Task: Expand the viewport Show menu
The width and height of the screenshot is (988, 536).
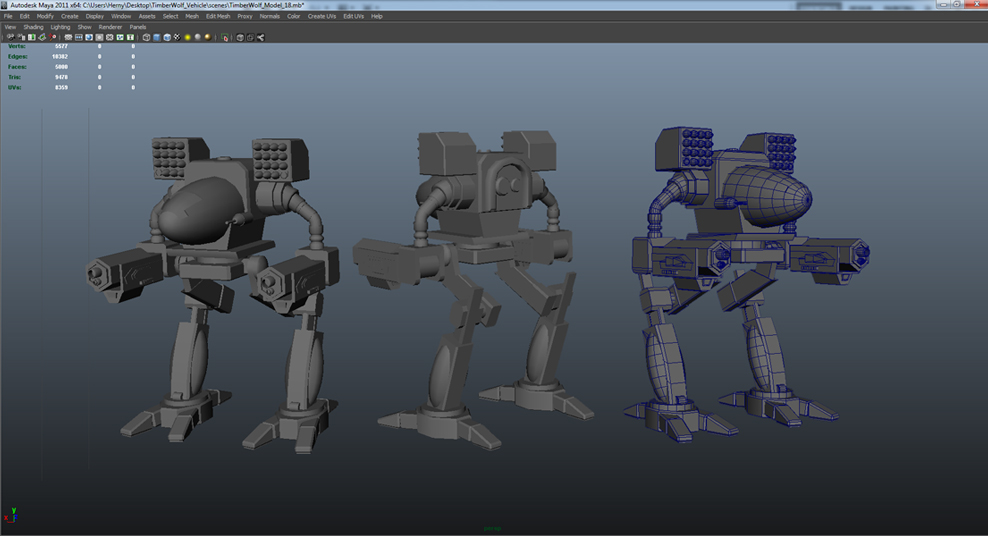Action: (x=84, y=27)
